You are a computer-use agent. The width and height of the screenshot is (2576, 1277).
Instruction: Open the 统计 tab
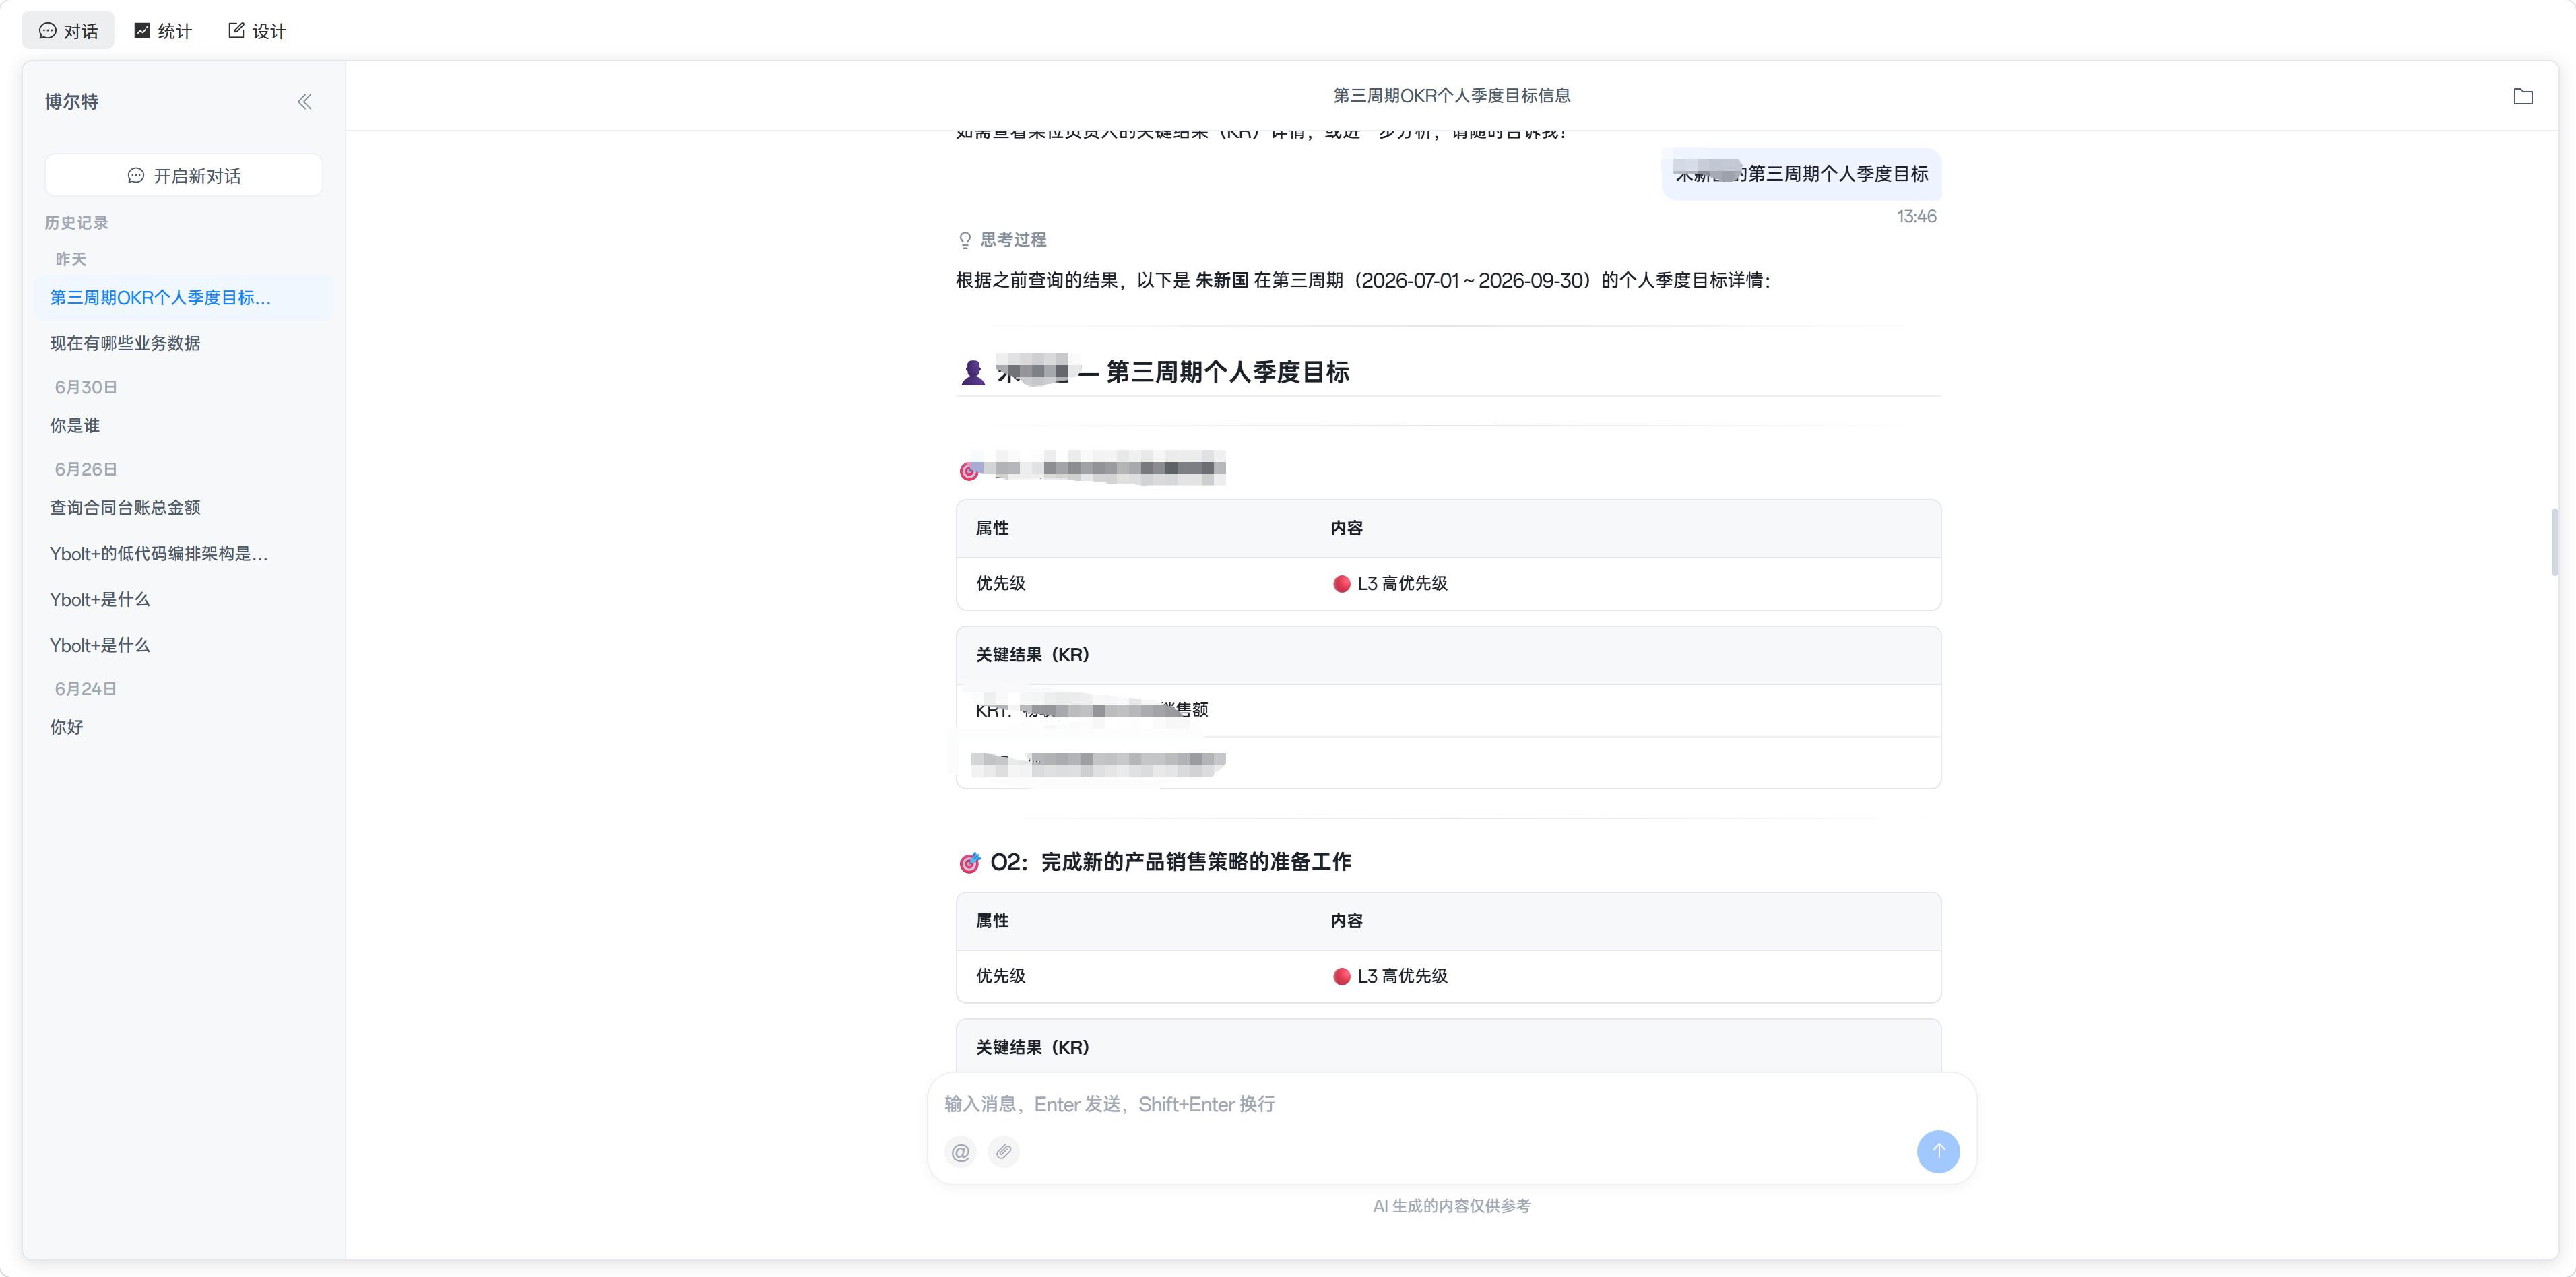[162, 31]
